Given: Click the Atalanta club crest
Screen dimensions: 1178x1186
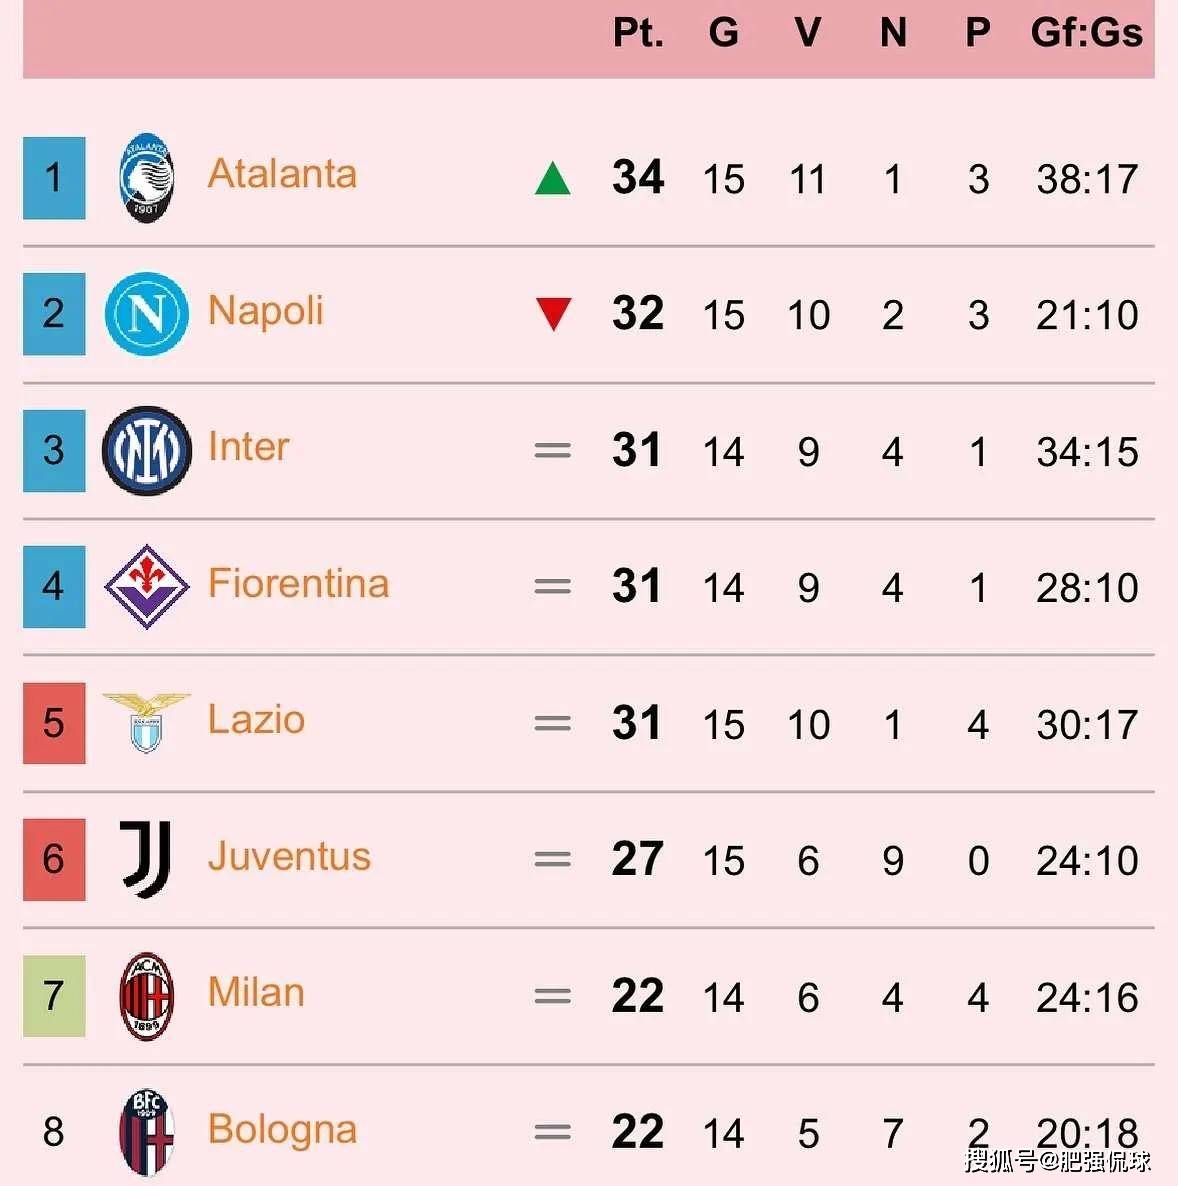Looking at the screenshot, I should (147, 178).
